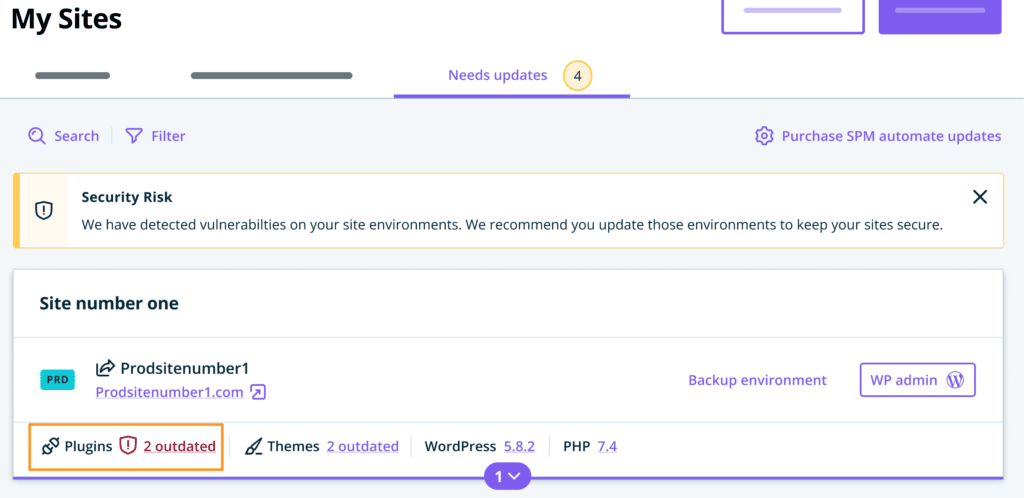1024x498 pixels.
Task: Dismiss the Security Risk banner
Action: click(980, 197)
